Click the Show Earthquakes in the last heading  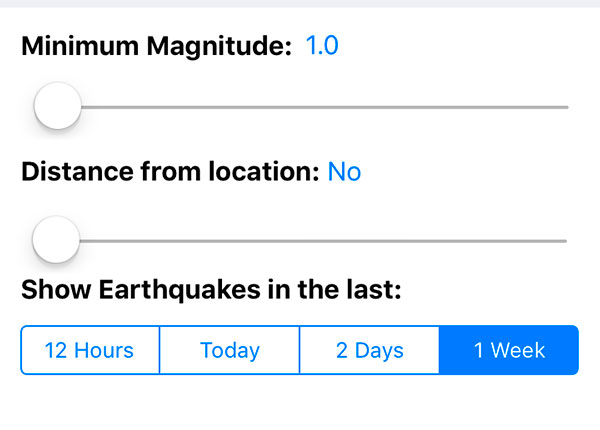point(211,290)
